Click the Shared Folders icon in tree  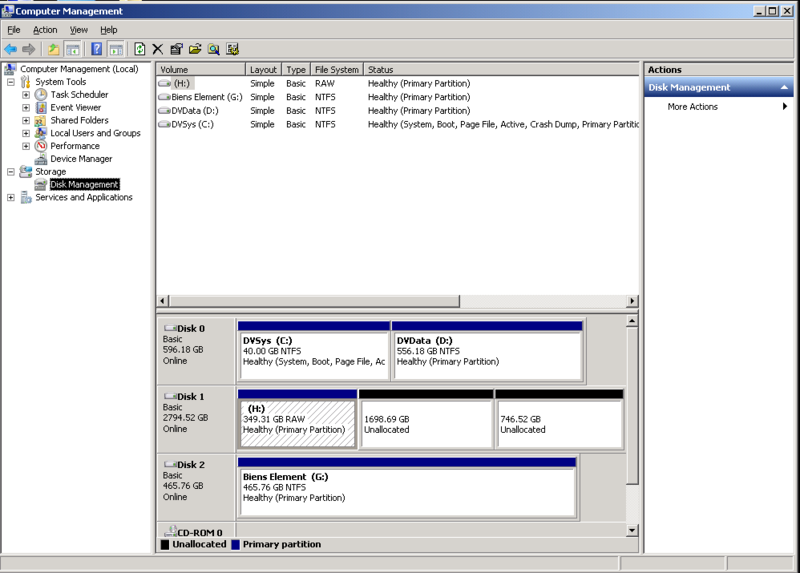(41, 120)
